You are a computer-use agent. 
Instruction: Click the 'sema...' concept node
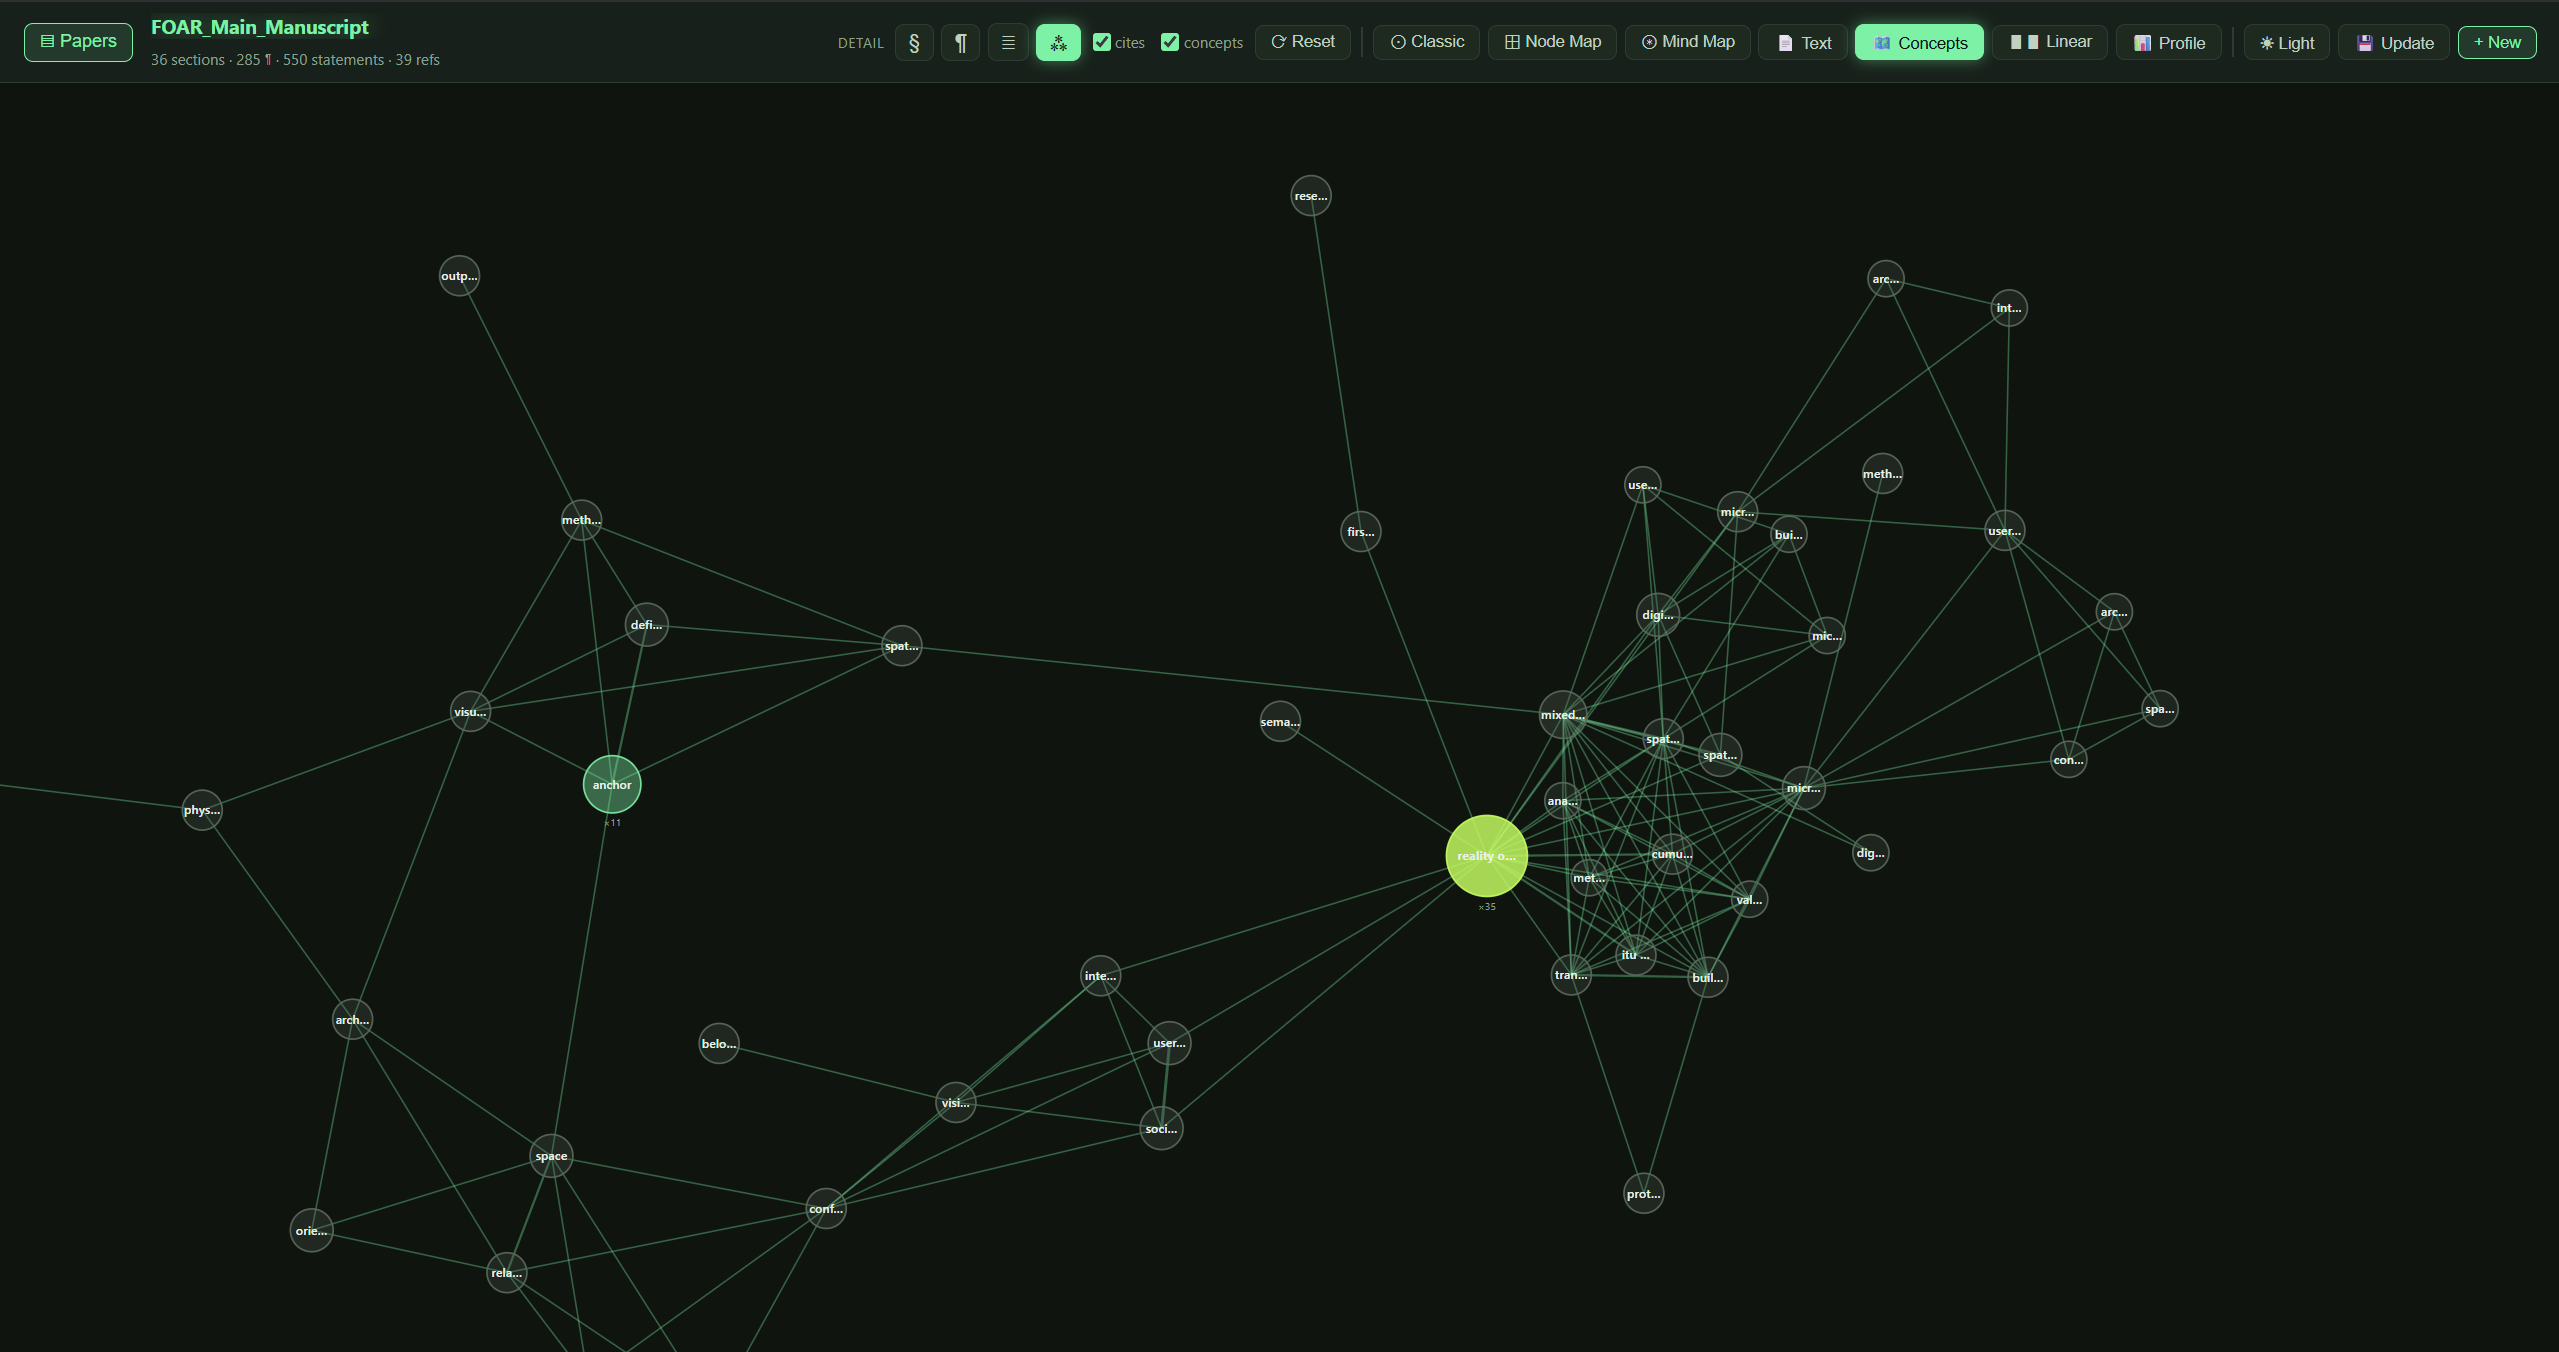1280,722
